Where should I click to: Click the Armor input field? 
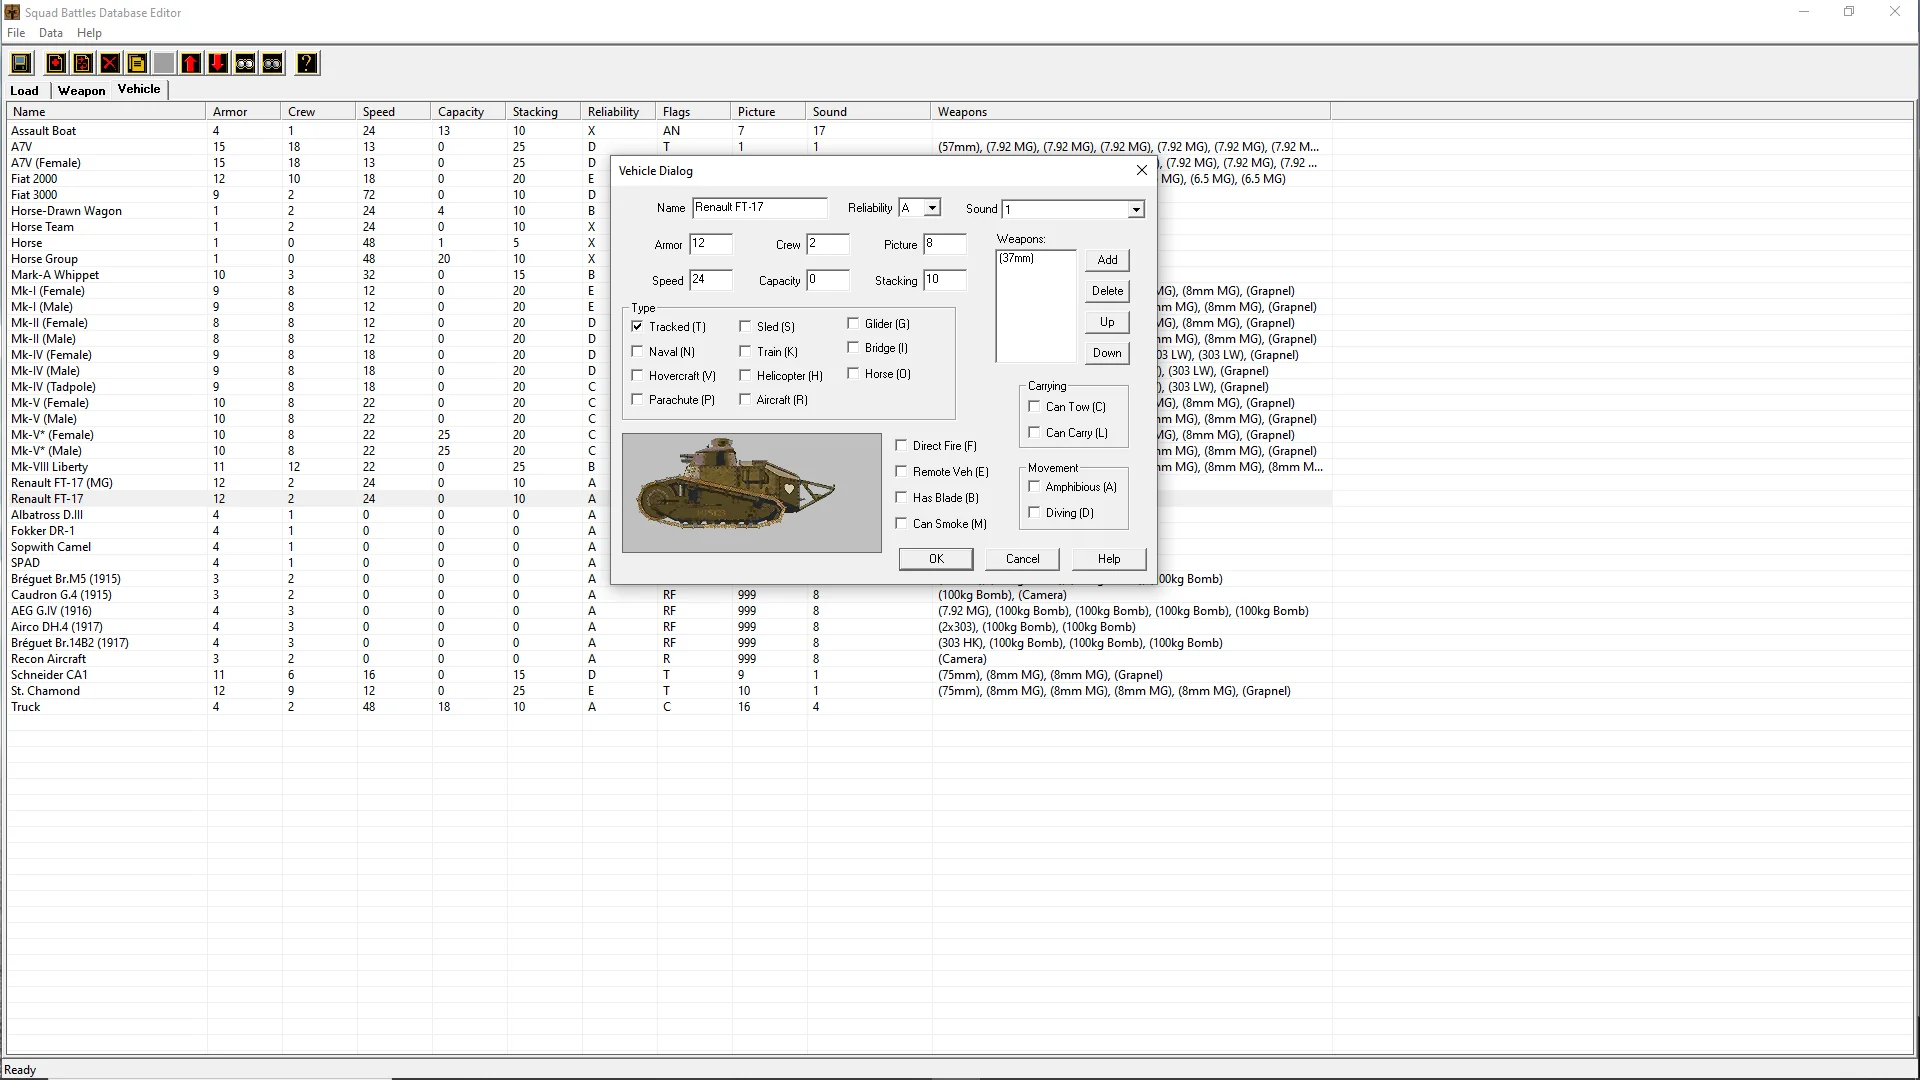tap(710, 244)
